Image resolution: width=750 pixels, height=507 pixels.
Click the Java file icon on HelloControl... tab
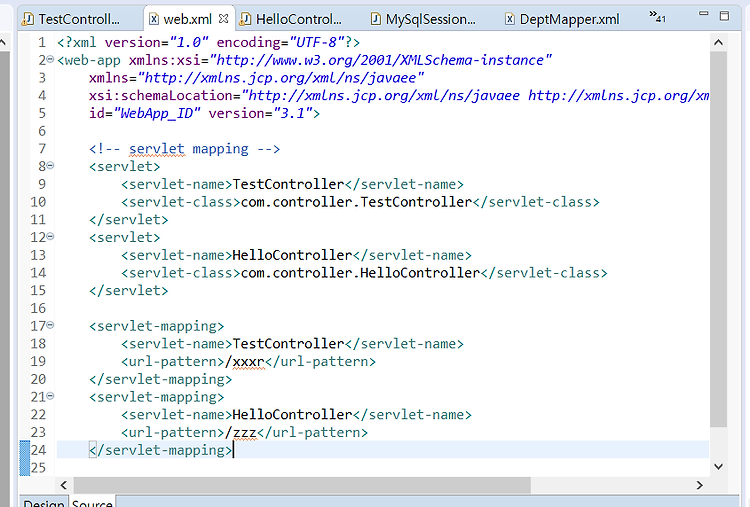click(x=245, y=19)
